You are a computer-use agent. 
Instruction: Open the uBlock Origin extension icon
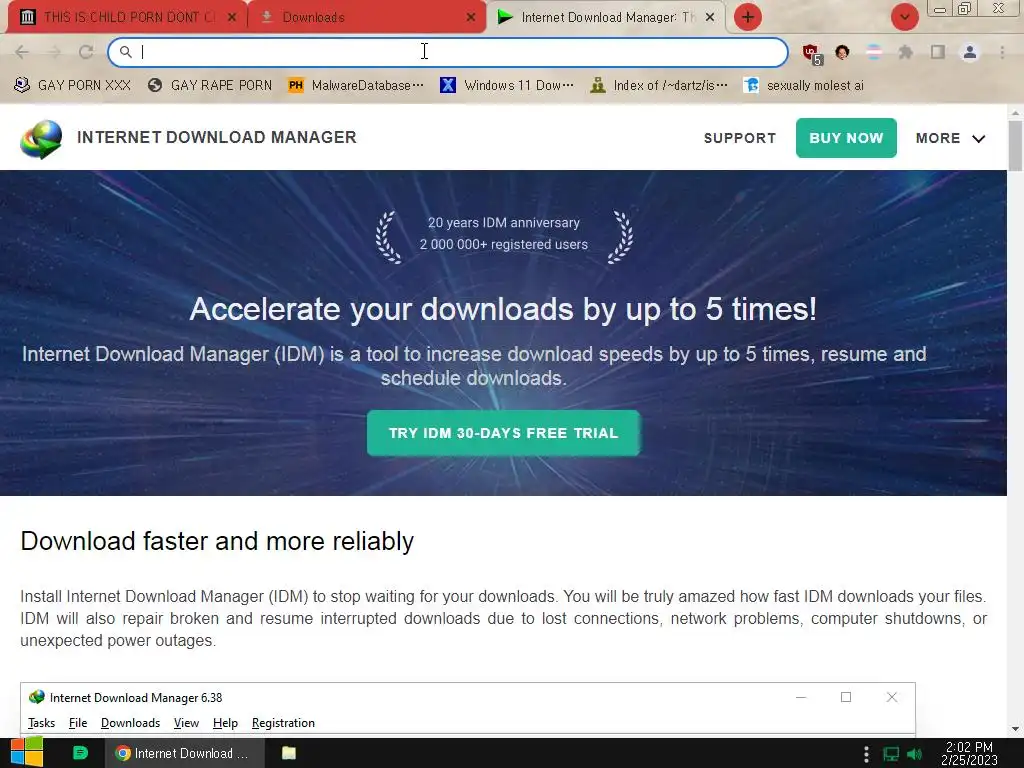click(812, 53)
